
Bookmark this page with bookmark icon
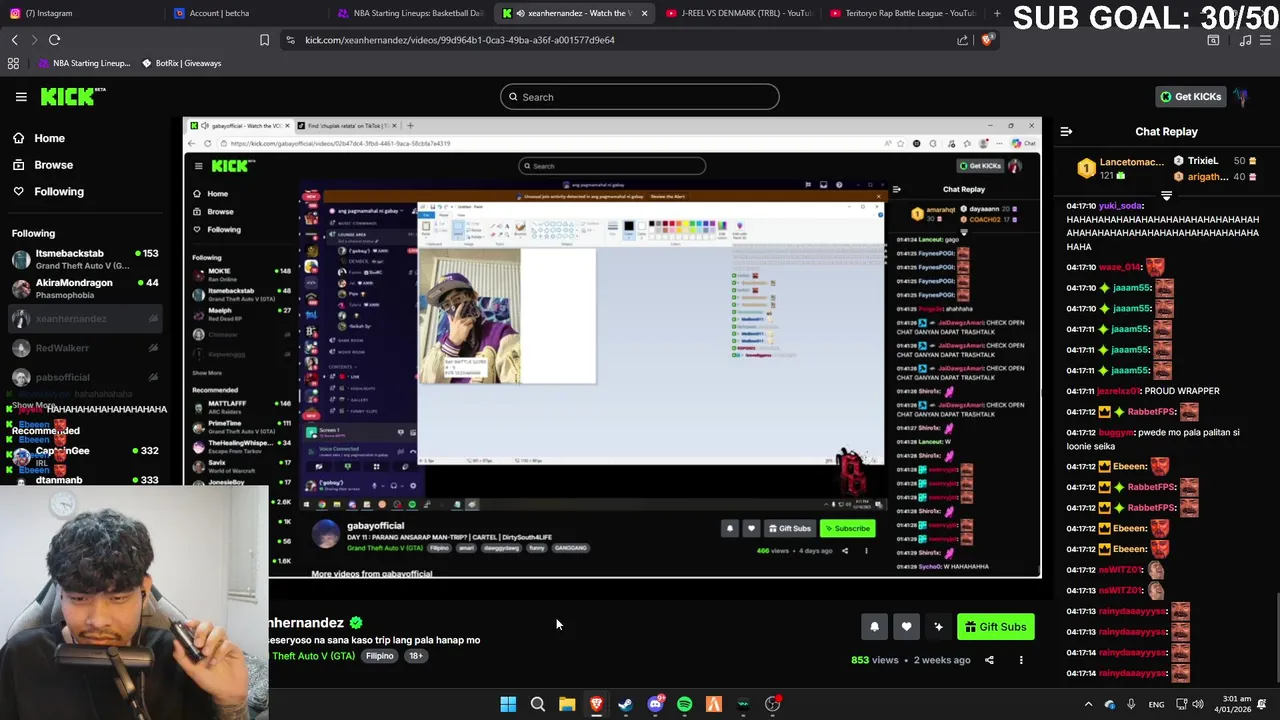tap(264, 40)
